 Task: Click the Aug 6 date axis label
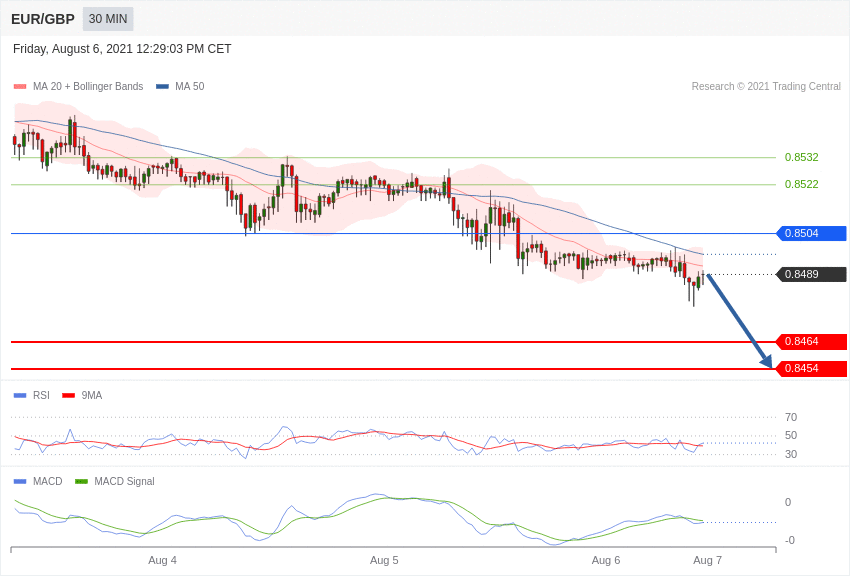606,560
